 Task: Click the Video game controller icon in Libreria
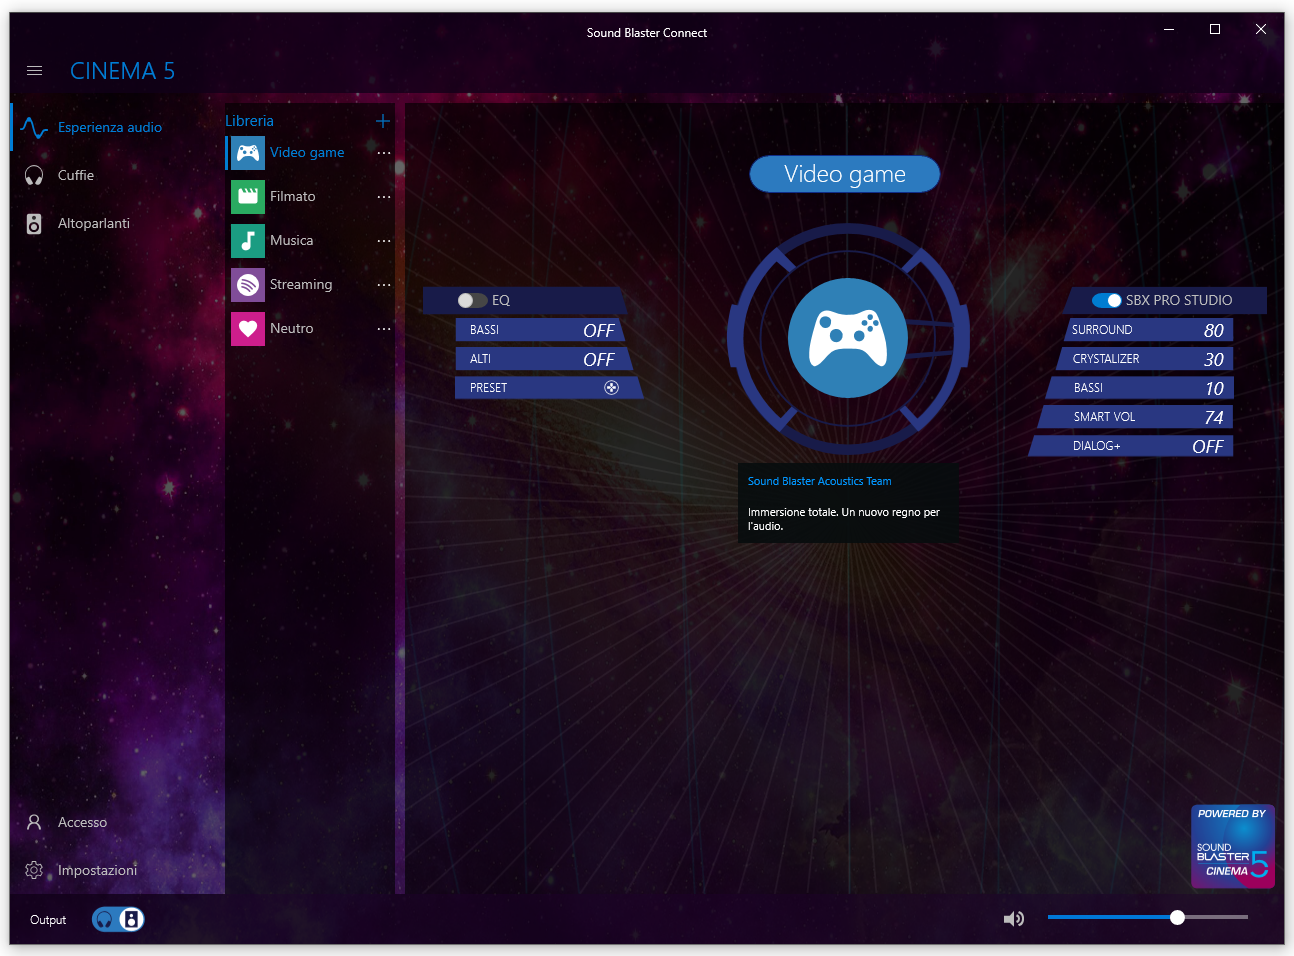click(x=248, y=153)
